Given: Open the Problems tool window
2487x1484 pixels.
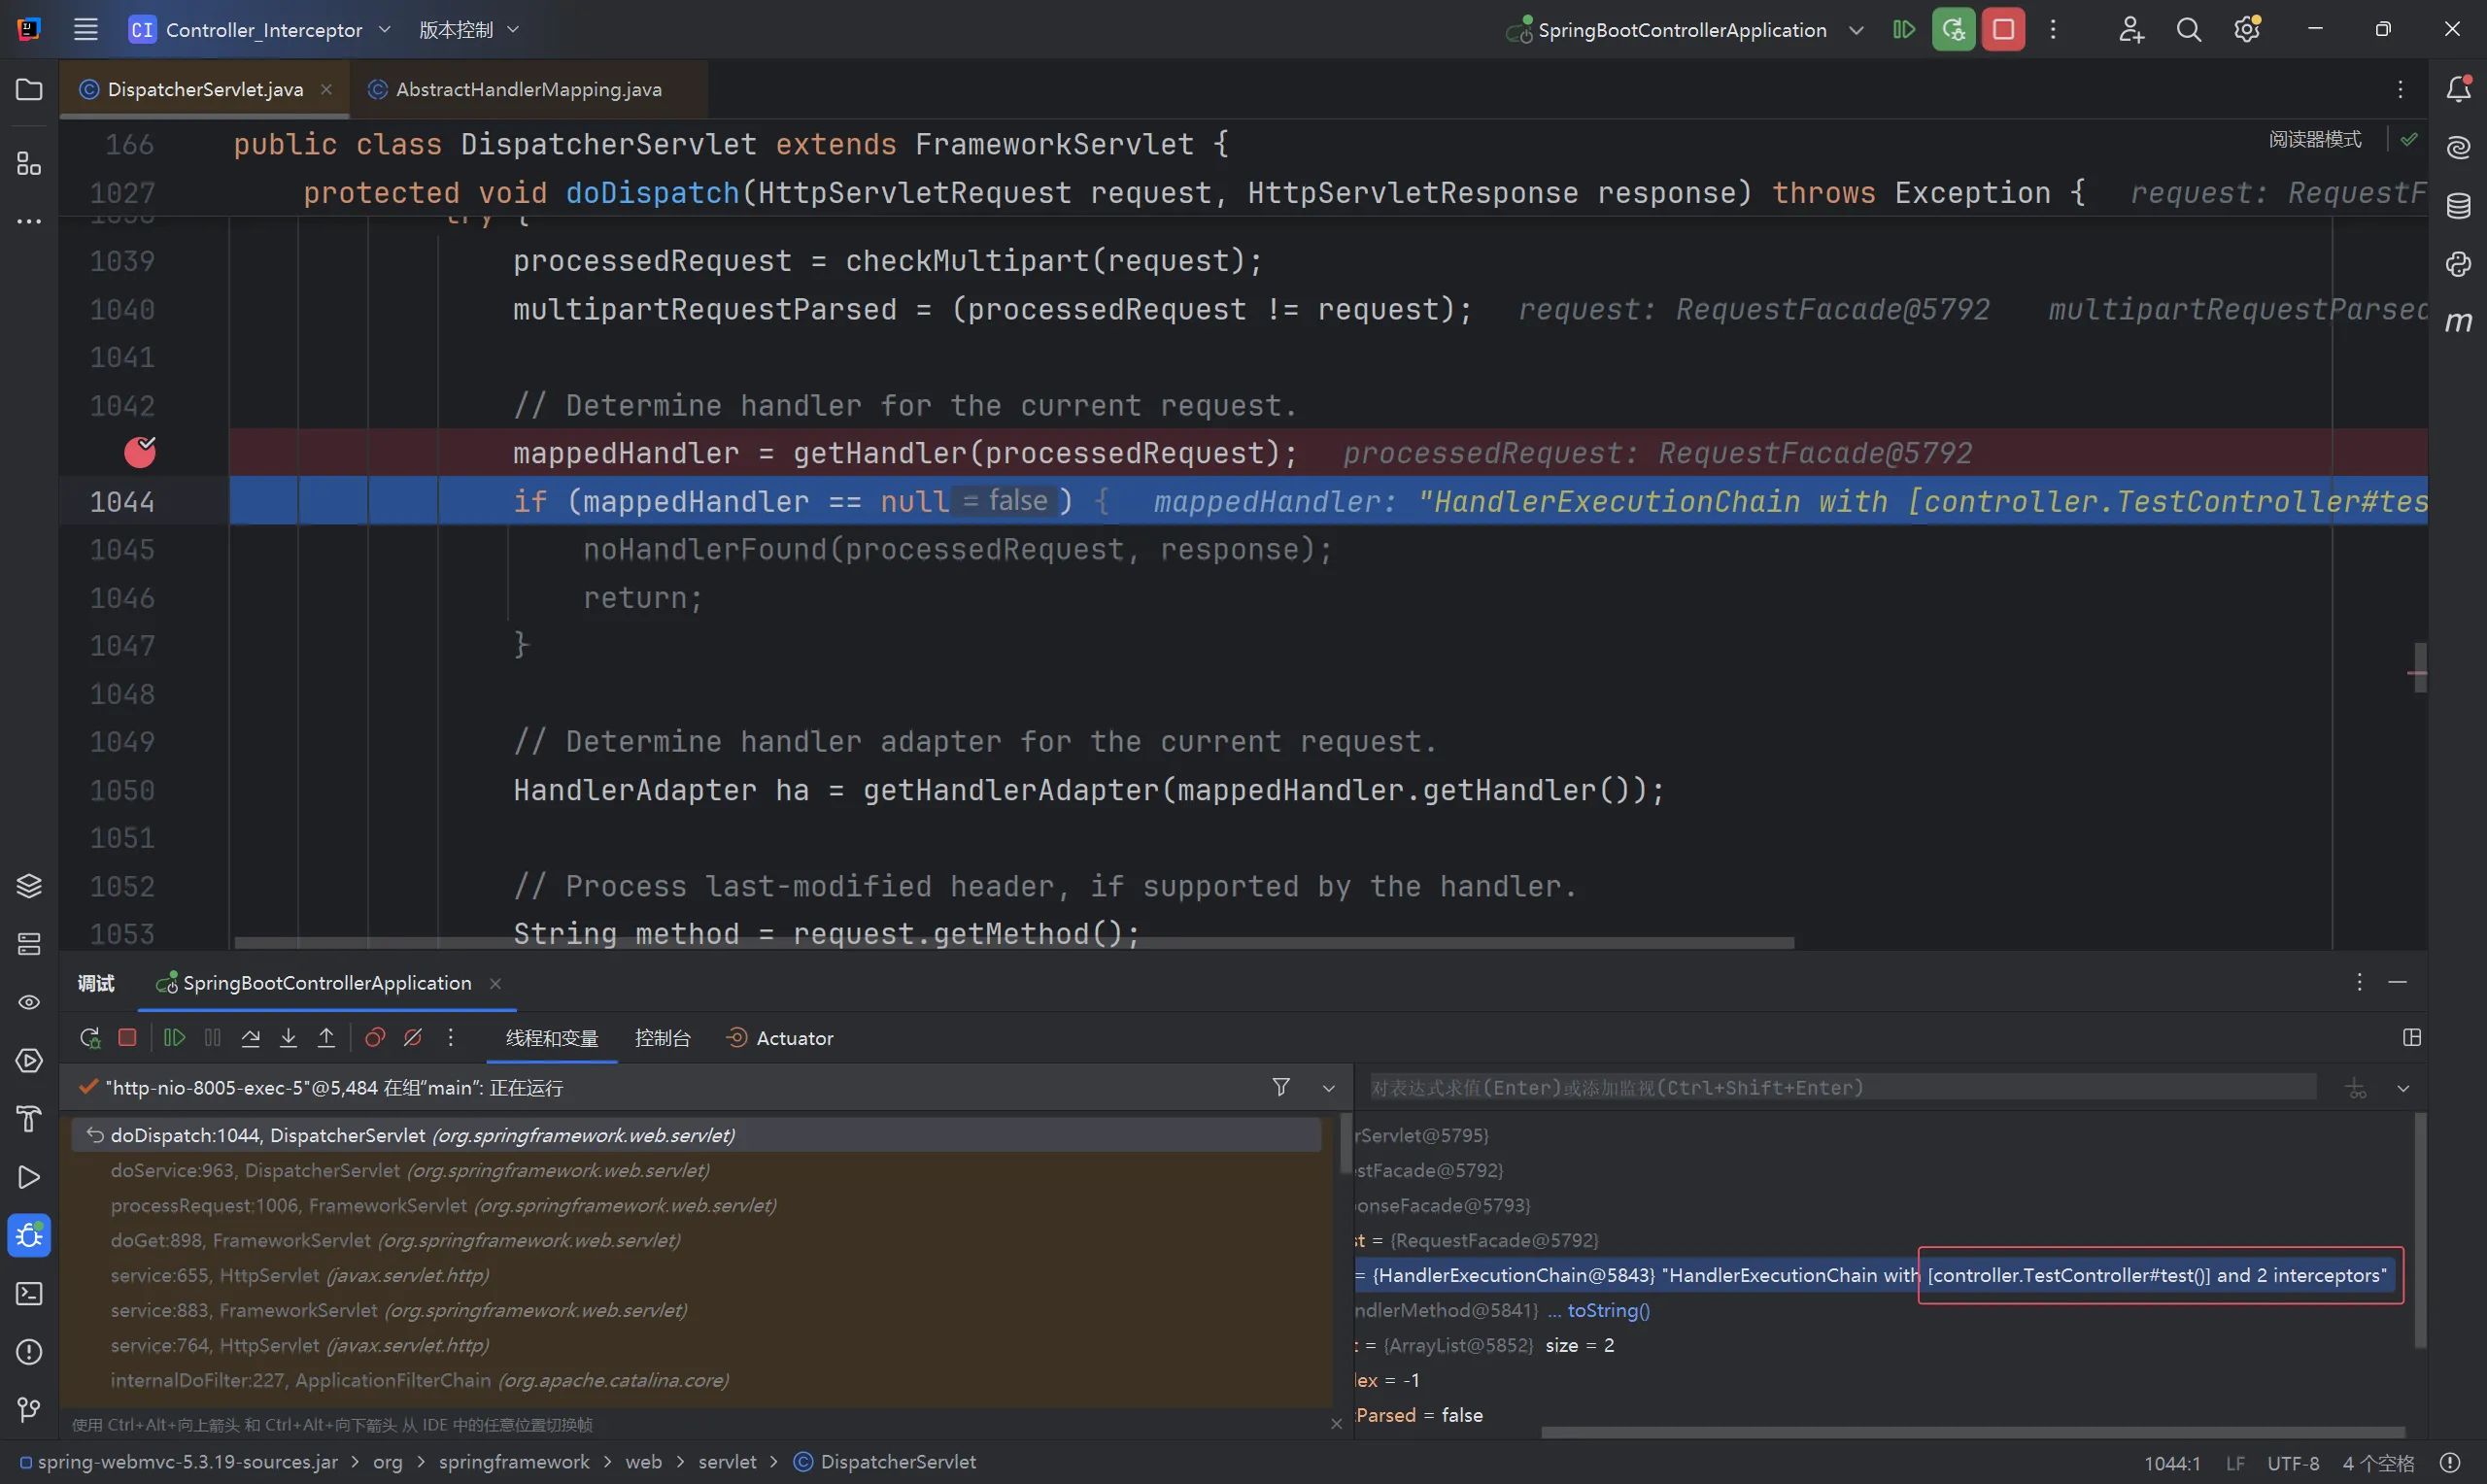Looking at the screenshot, I should [29, 1352].
